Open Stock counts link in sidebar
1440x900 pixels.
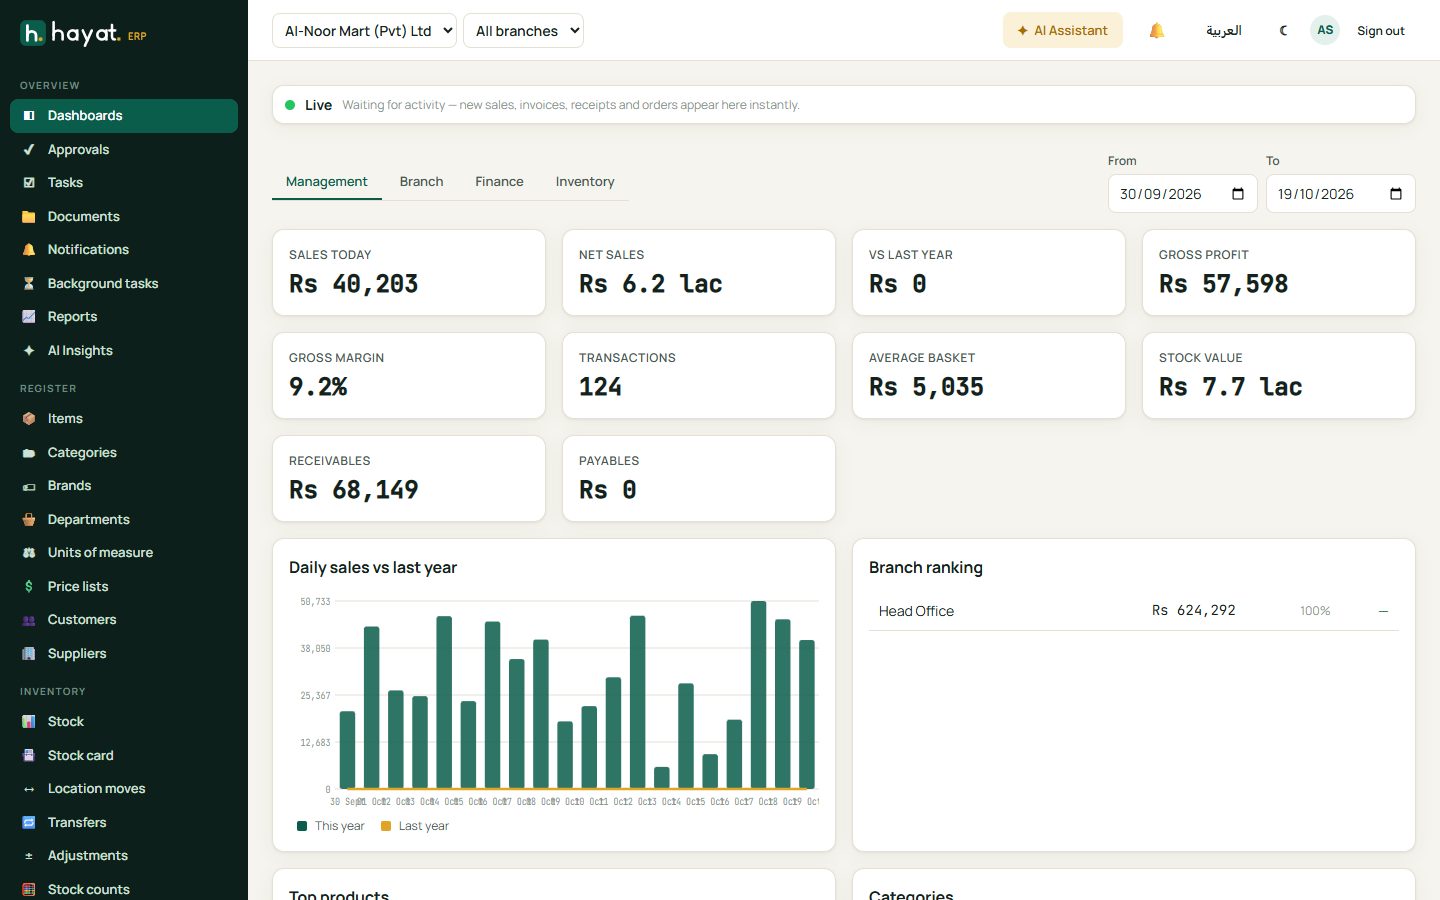click(124, 890)
